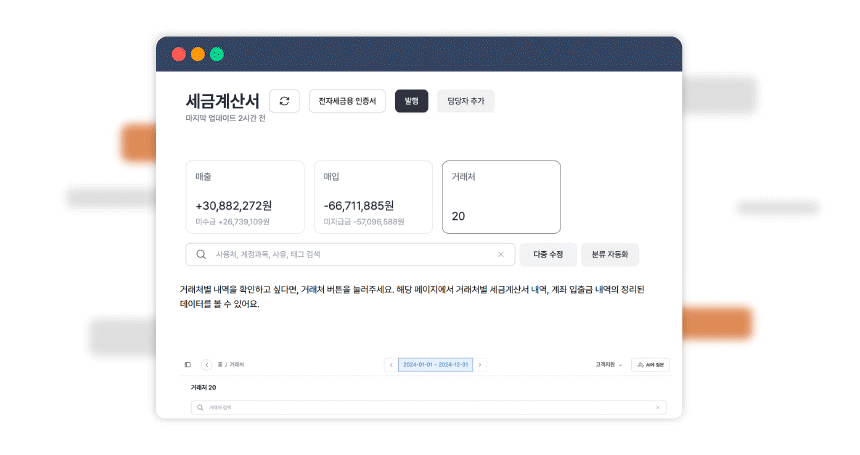This screenshot has height=455, width=860.
Task: Select the 매출 summary card
Action: 245,197
